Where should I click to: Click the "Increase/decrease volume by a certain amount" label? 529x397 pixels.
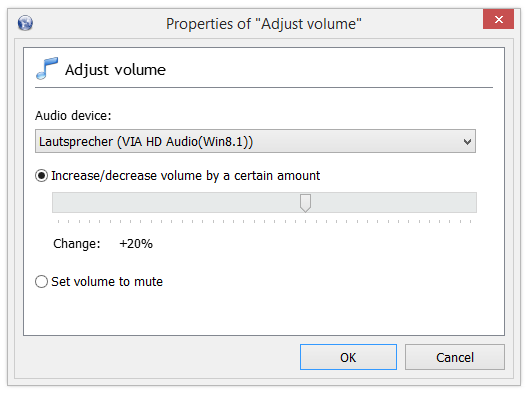[186, 176]
